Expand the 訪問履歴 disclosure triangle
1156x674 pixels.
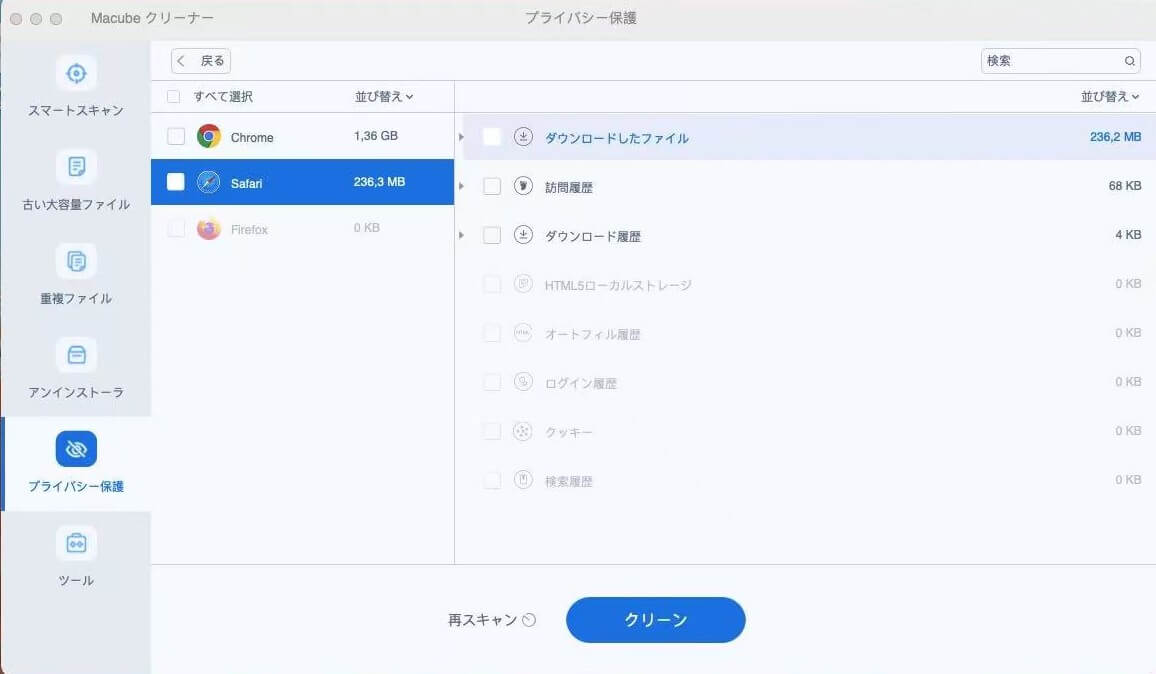click(x=462, y=186)
